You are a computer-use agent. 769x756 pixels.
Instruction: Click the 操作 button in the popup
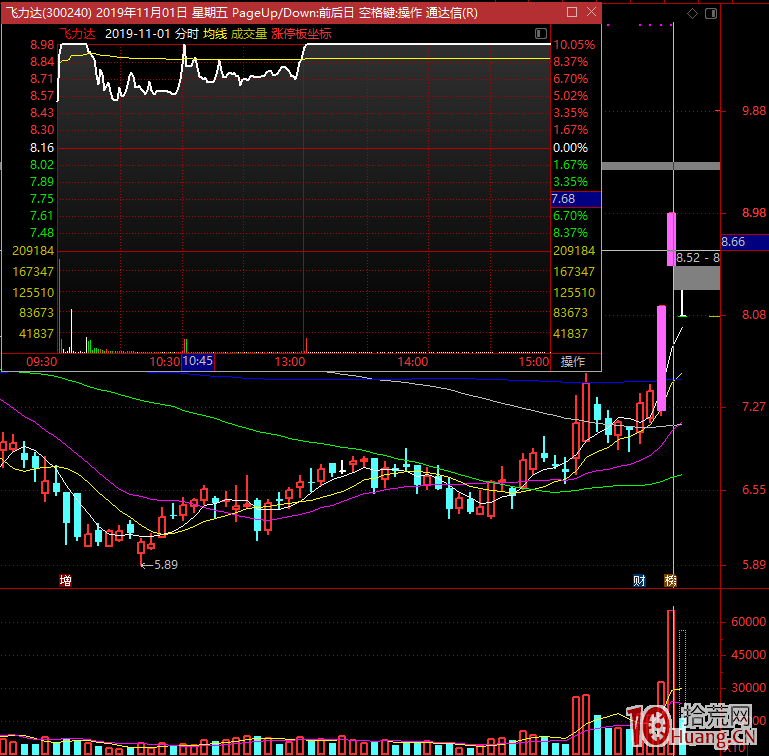tap(573, 362)
